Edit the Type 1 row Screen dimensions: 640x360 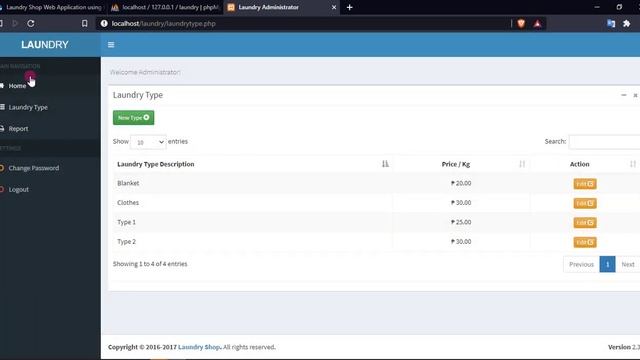click(x=585, y=222)
